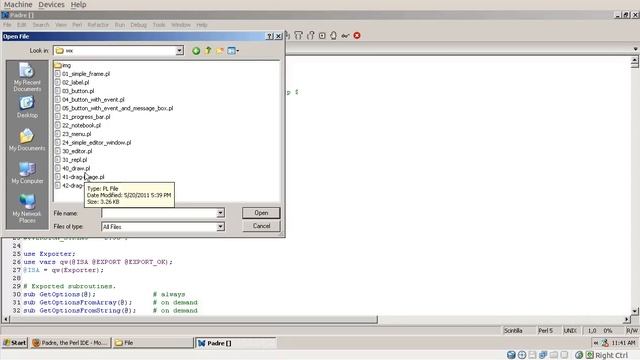Open Padre's Debug menu

pyautogui.click(x=138, y=25)
